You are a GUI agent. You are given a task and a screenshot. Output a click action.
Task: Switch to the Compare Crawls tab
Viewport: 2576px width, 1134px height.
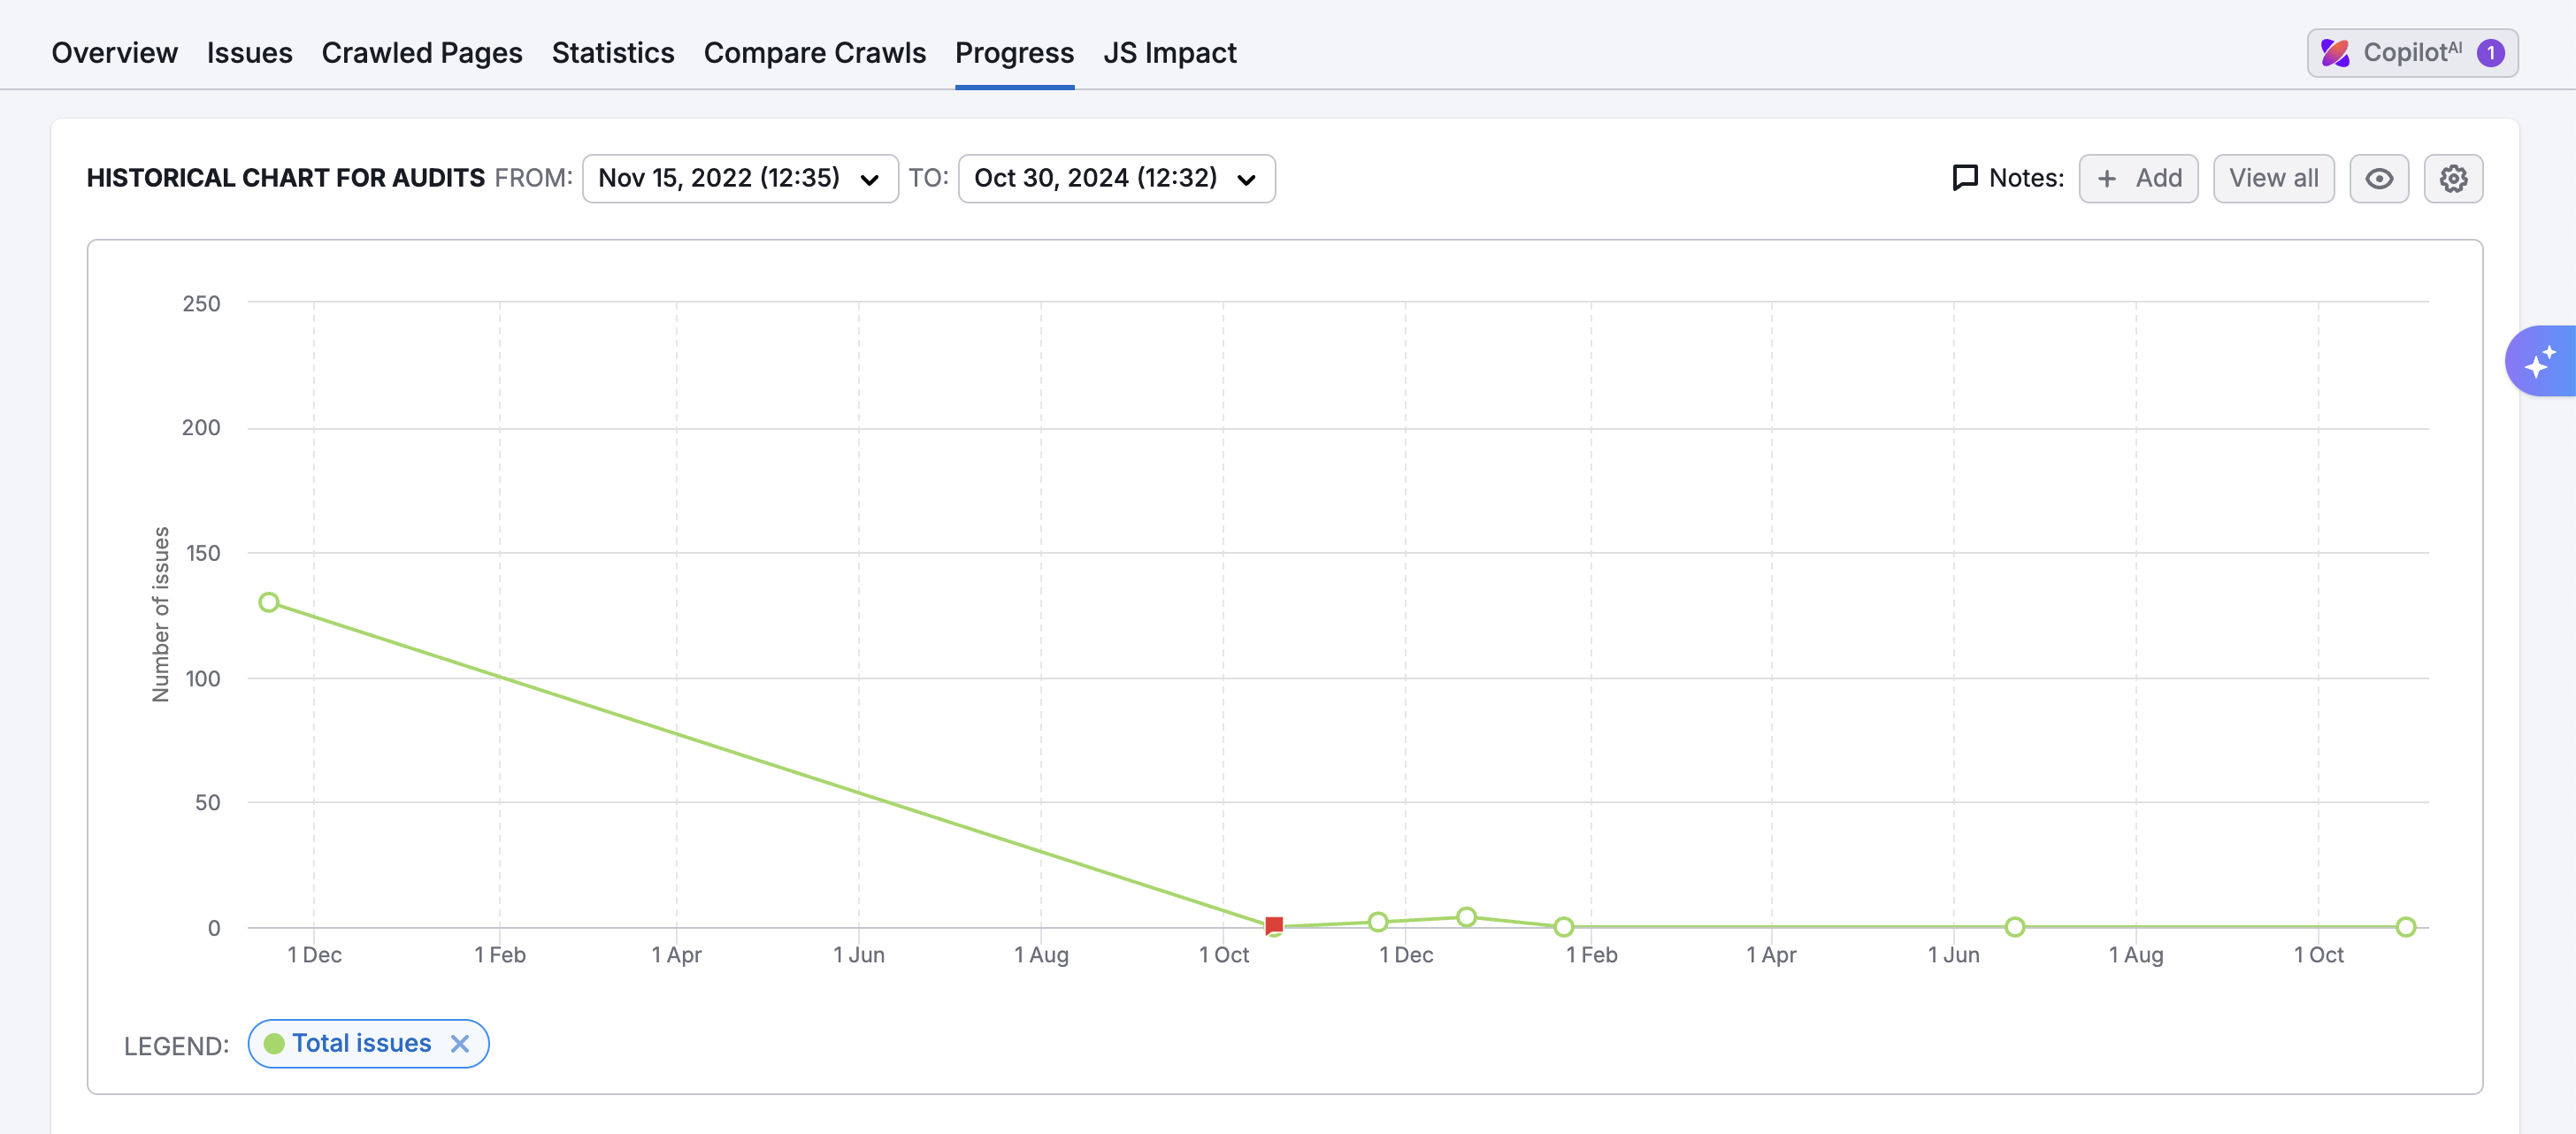tap(815, 52)
